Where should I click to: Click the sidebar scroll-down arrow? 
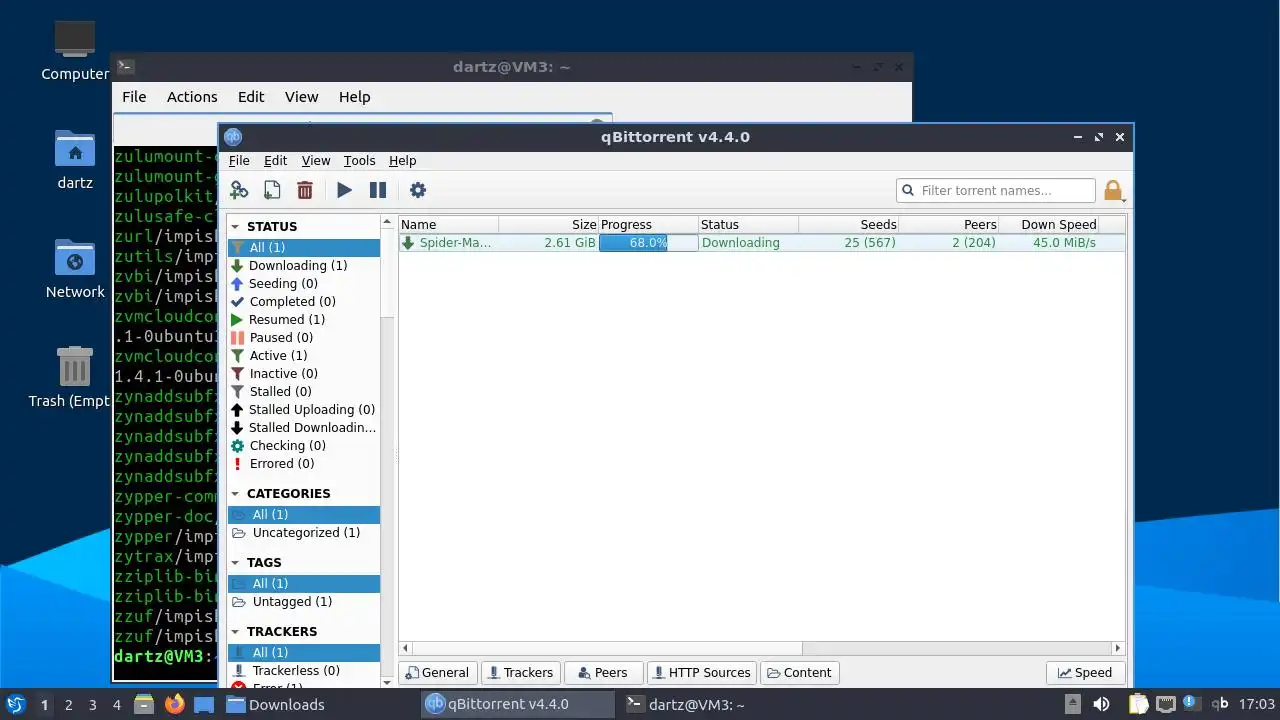[387, 681]
